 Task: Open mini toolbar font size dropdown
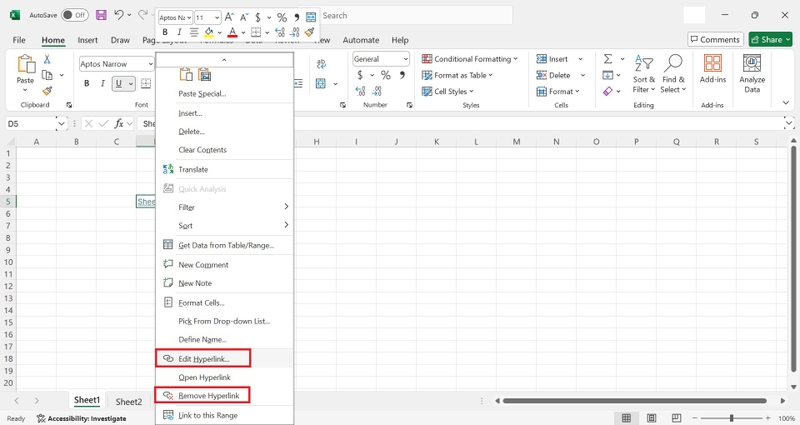coord(217,17)
